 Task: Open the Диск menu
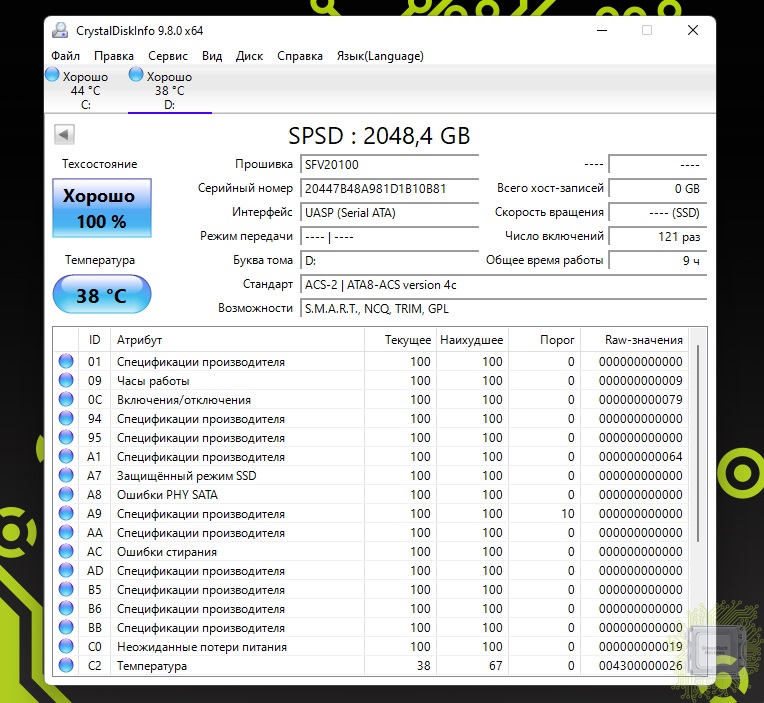point(249,56)
